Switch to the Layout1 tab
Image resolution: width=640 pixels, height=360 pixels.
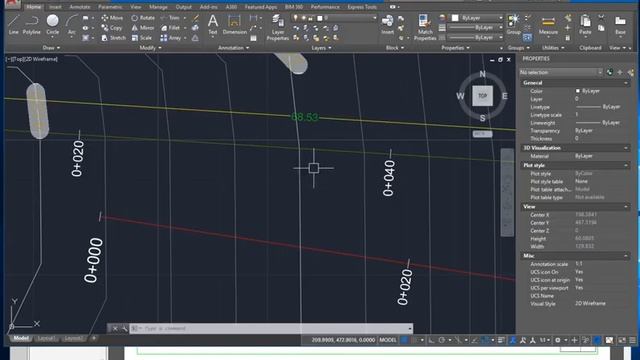coord(46,338)
